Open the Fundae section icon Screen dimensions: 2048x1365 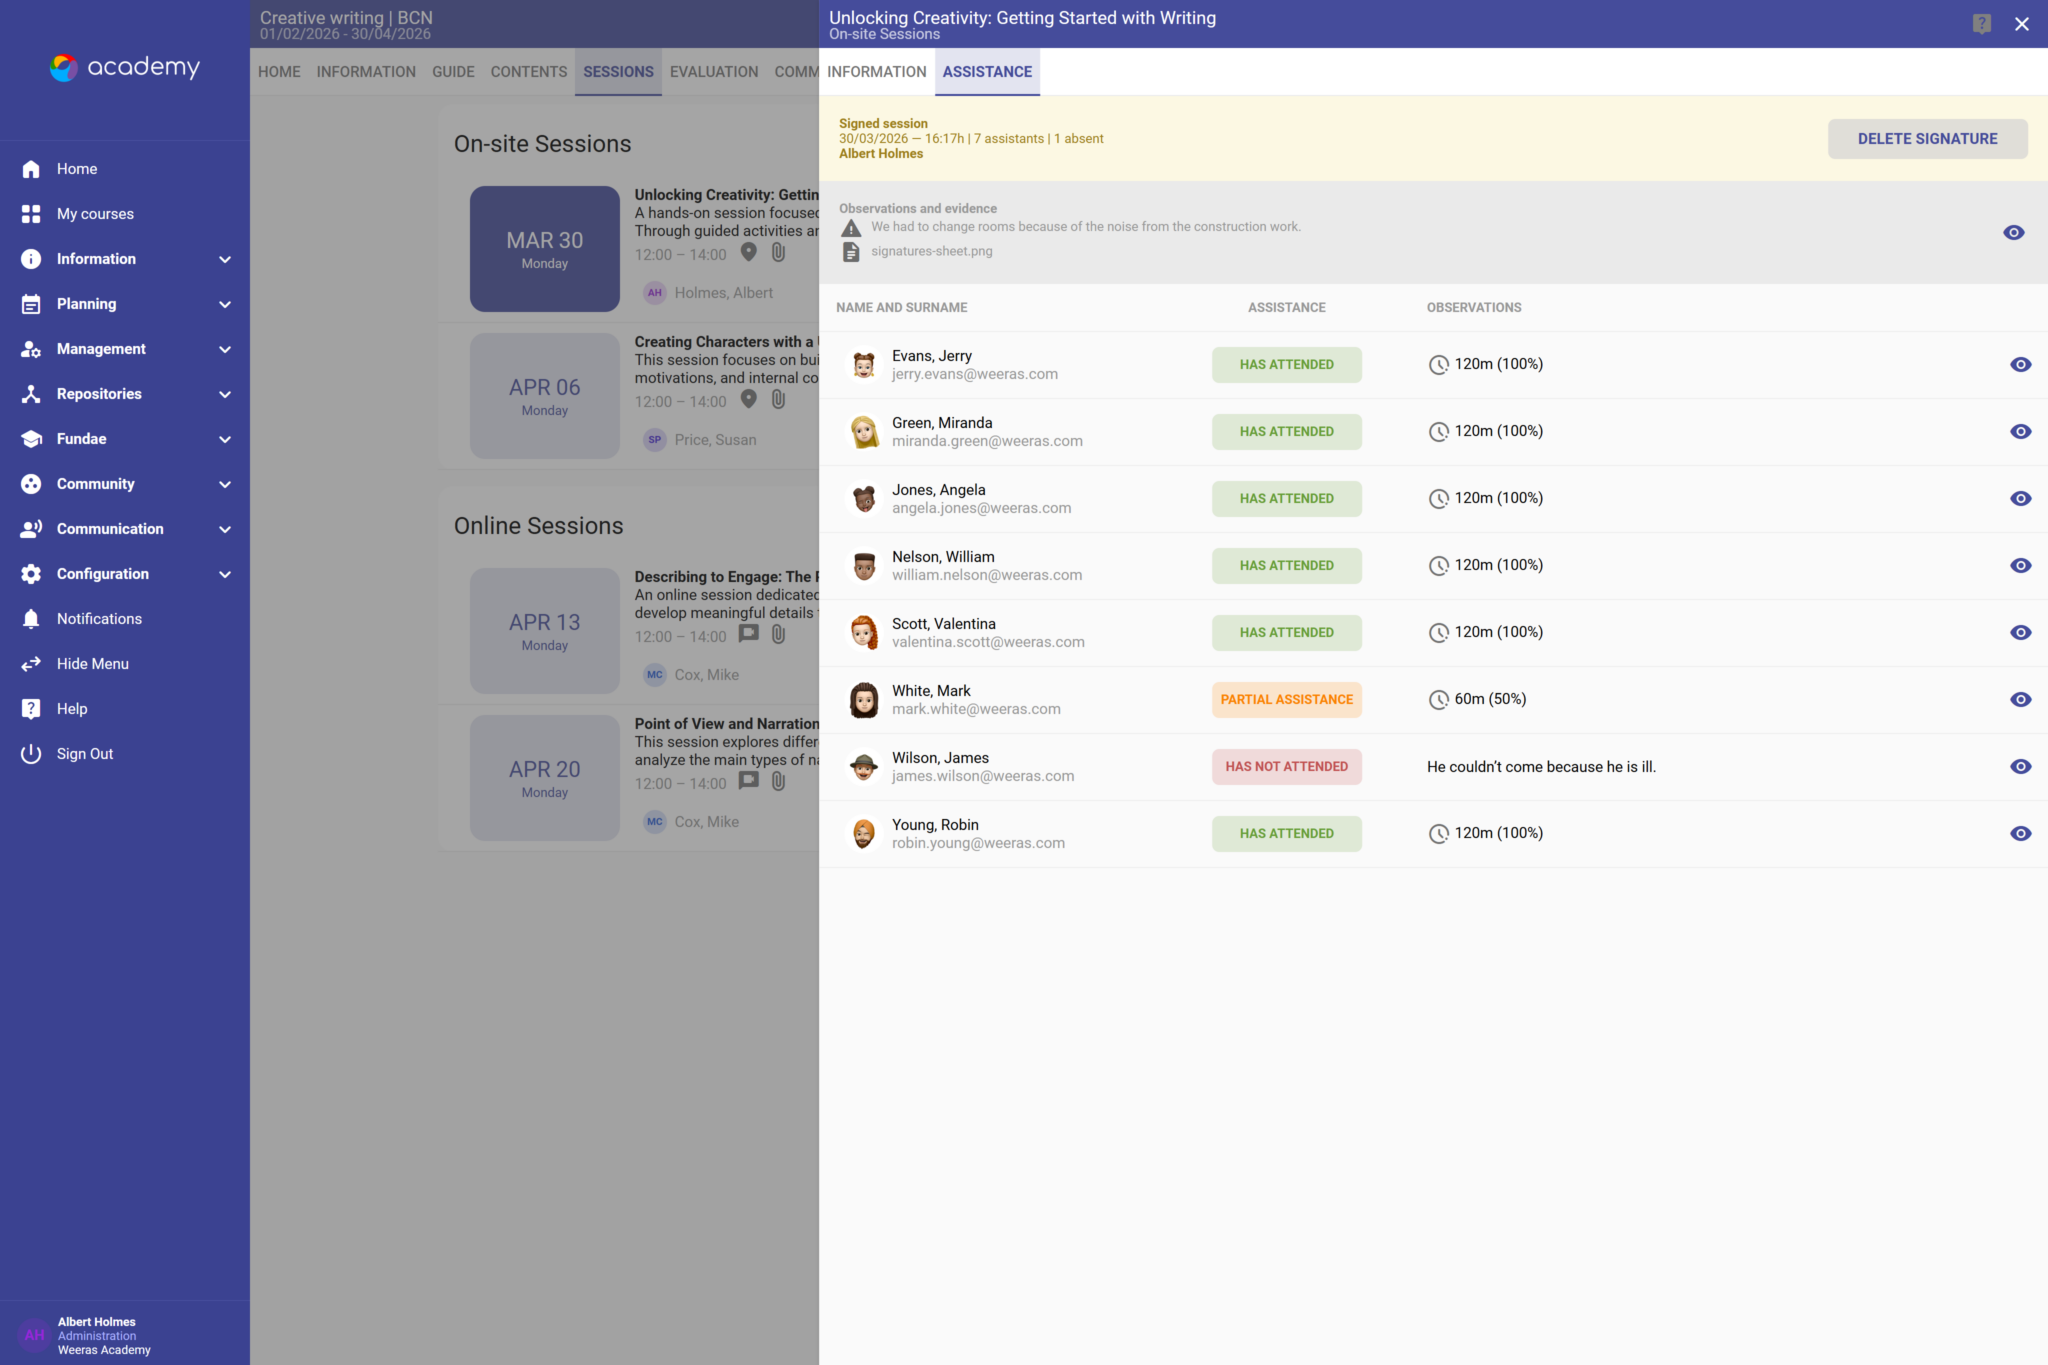31,438
